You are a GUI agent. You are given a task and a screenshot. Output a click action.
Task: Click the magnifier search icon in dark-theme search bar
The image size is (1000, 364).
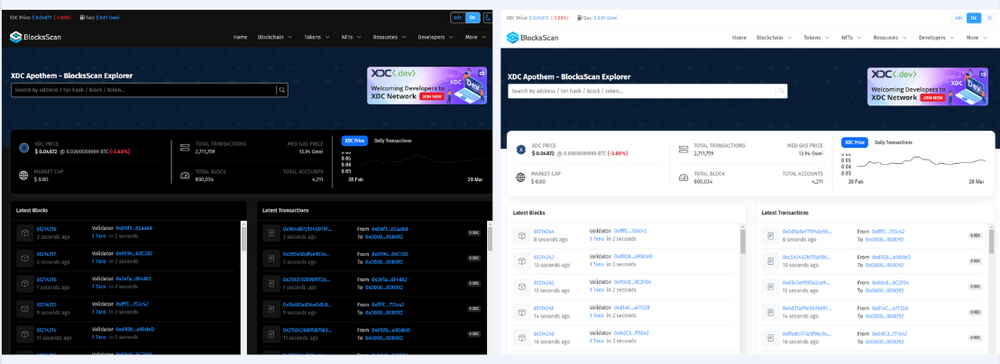281,90
